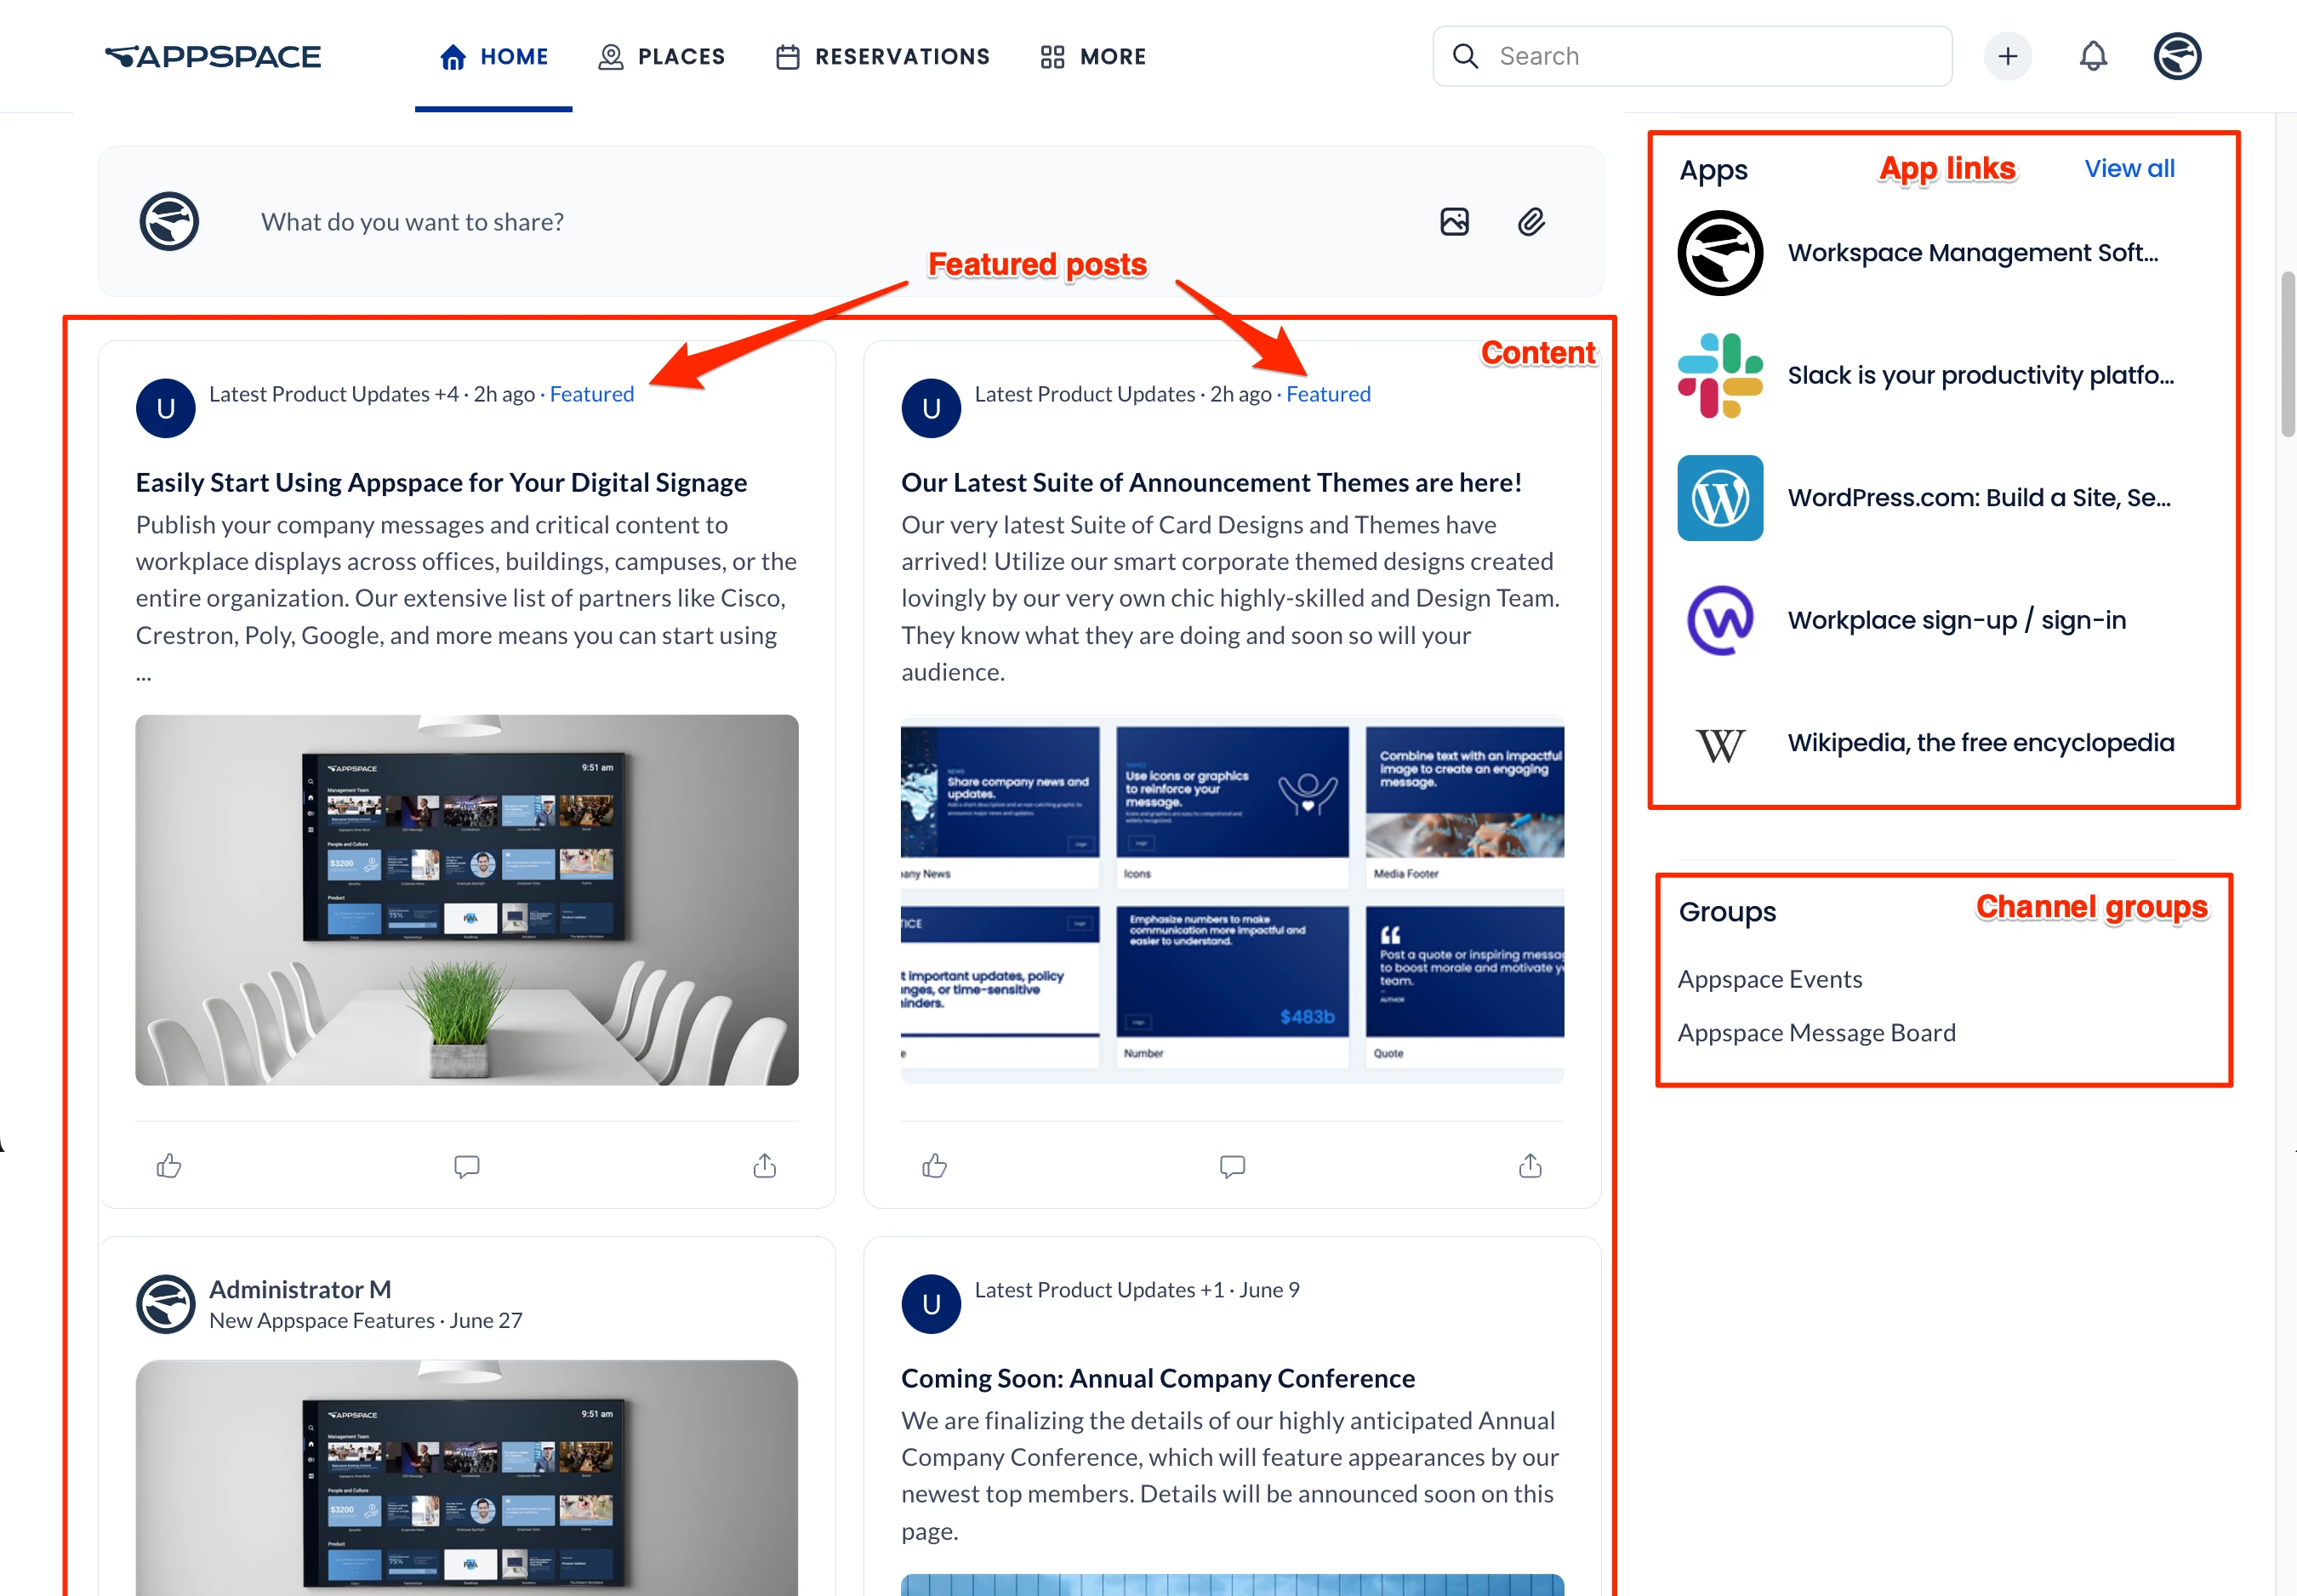Screen dimensions: 2297x1596
Task: Open Appspace Message Board group
Action: click(x=1816, y=1032)
